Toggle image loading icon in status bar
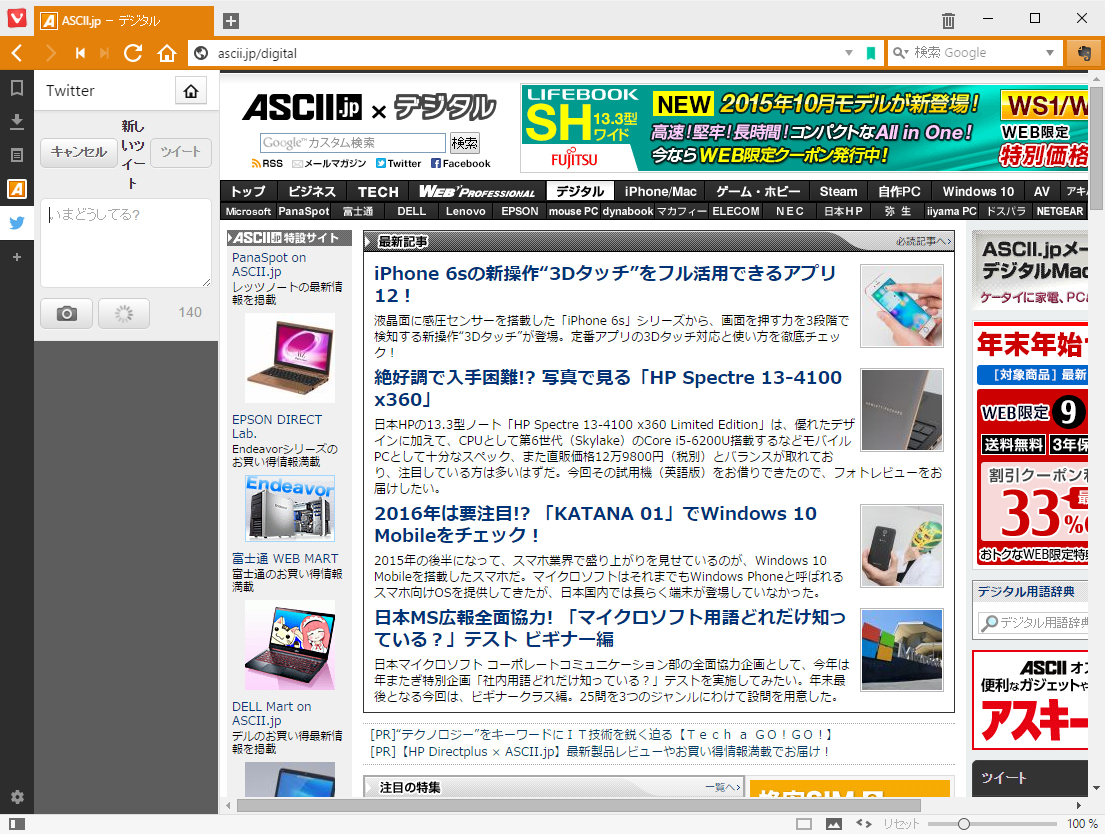1105x834 pixels. [834, 823]
